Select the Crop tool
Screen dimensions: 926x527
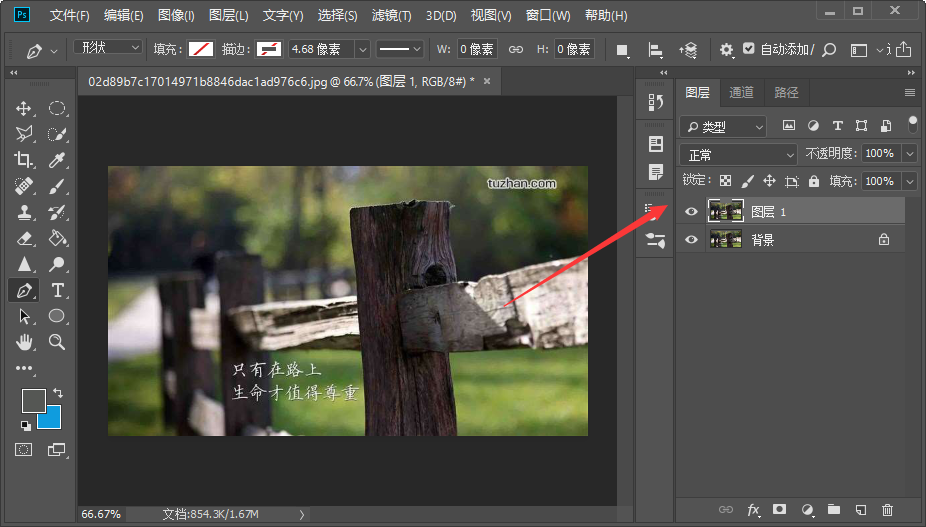[24, 160]
